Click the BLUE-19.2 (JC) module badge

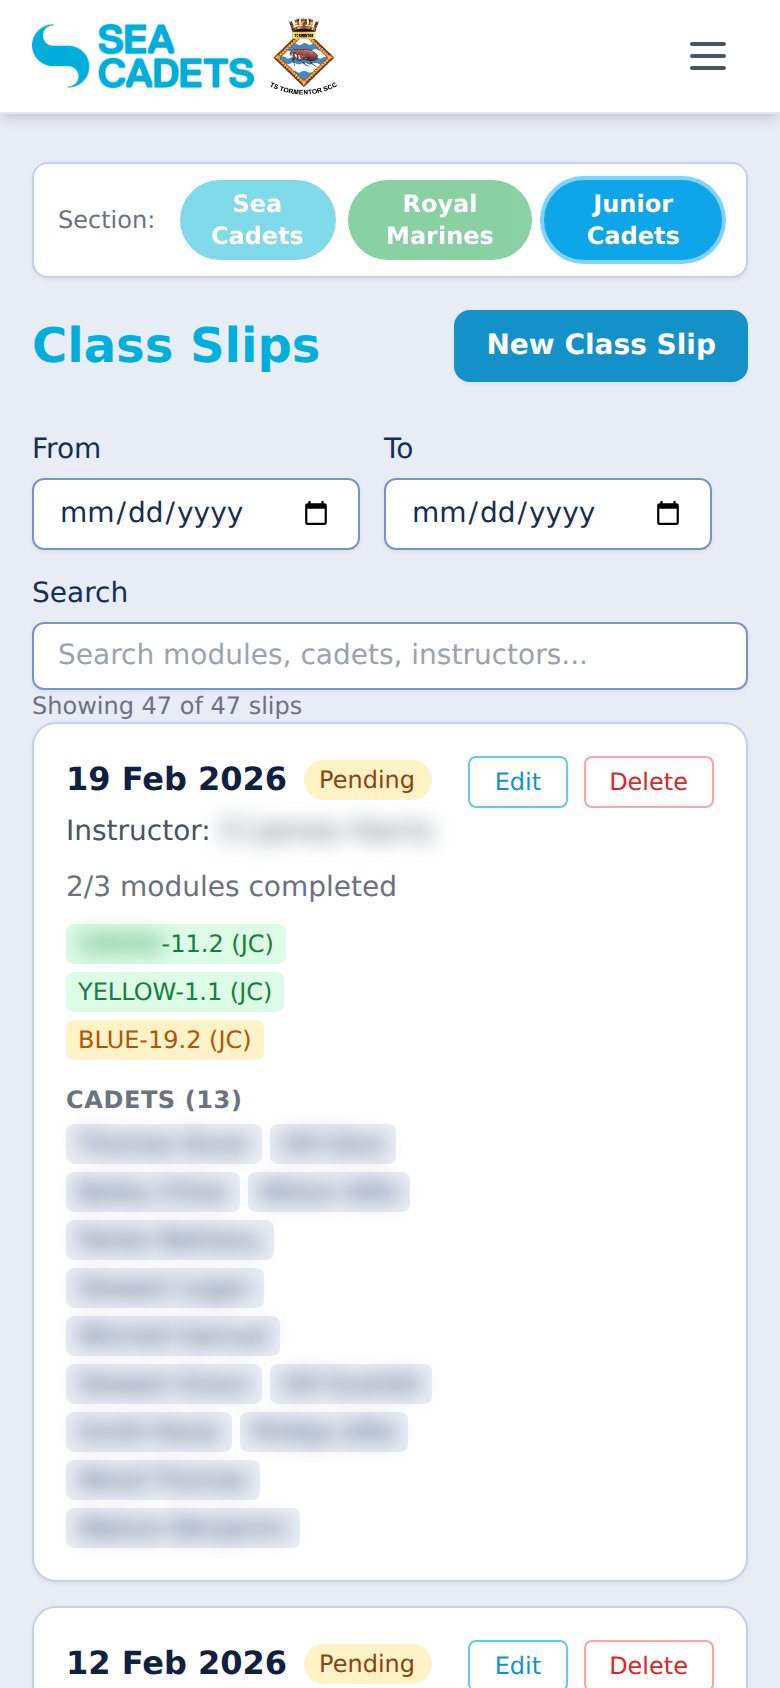point(164,1039)
